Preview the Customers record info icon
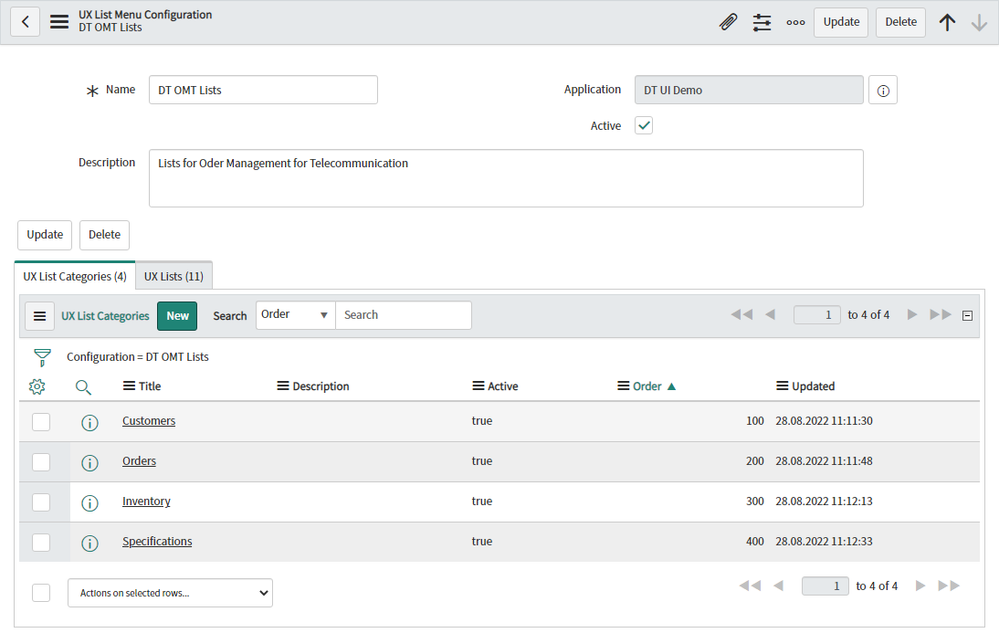This screenshot has width=999, height=635. (x=90, y=423)
